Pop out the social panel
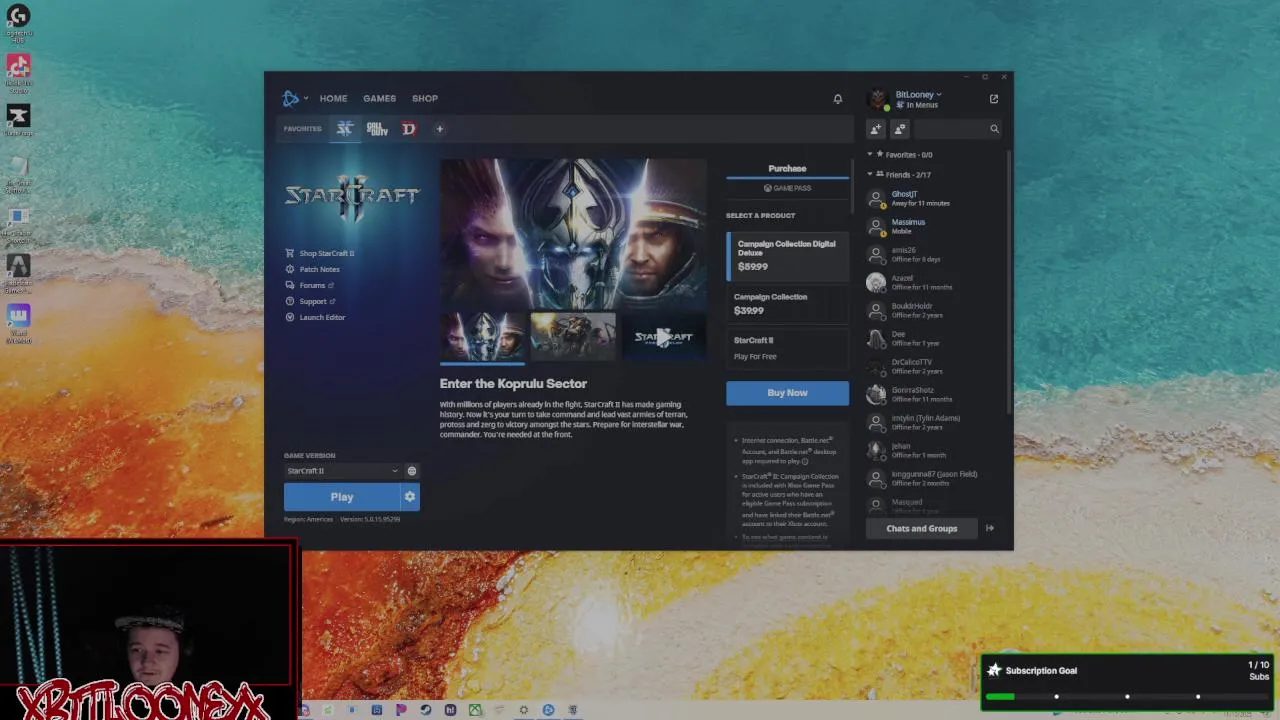Viewport: 1280px width, 720px height. point(994,99)
